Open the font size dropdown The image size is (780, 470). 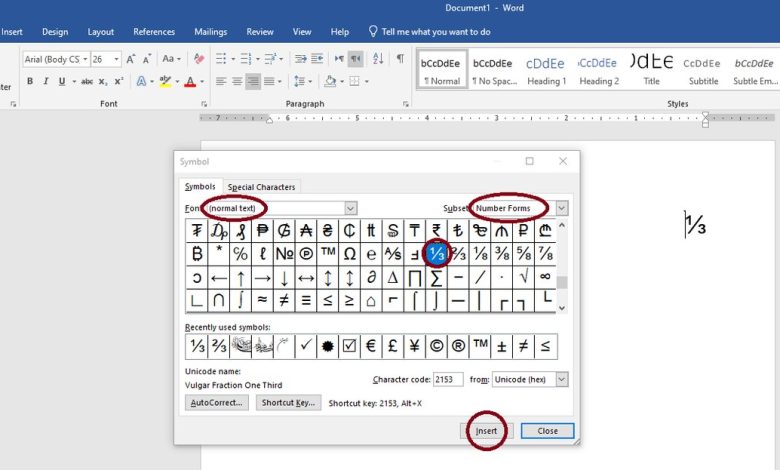pyautogui.click(x=116, y=59)
